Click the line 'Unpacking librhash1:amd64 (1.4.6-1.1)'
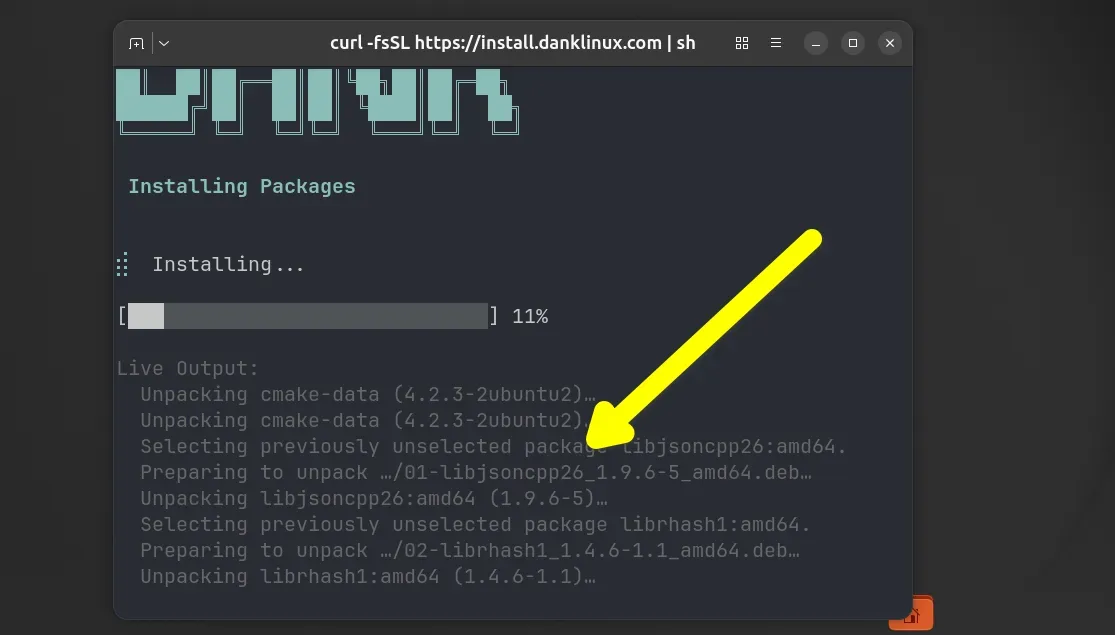The image size is (1115, 635). pyautogui.click(x=368, y=577)
